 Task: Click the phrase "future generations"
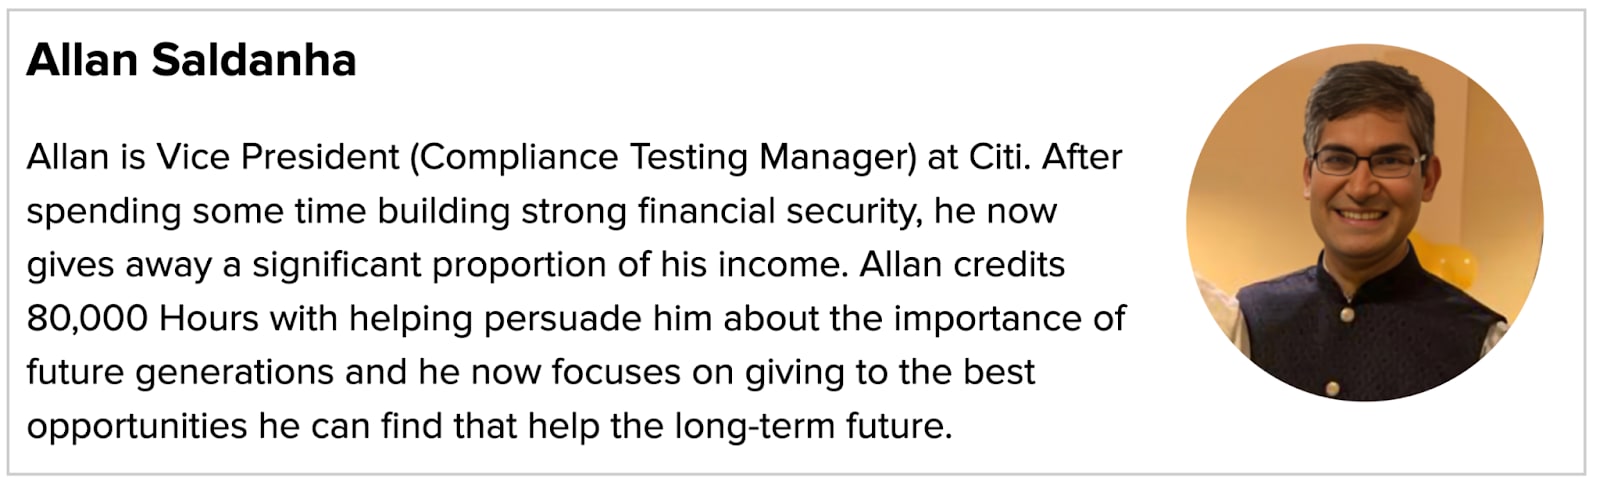[x=180, y=373]
